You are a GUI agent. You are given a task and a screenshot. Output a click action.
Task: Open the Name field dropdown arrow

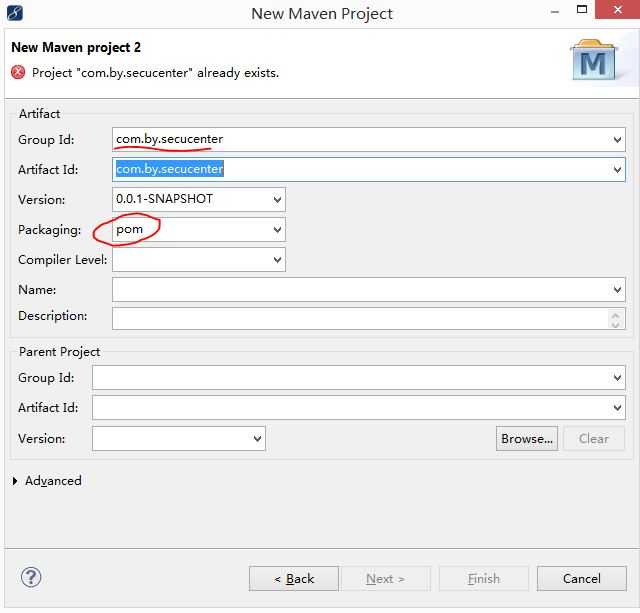point(617,289)
